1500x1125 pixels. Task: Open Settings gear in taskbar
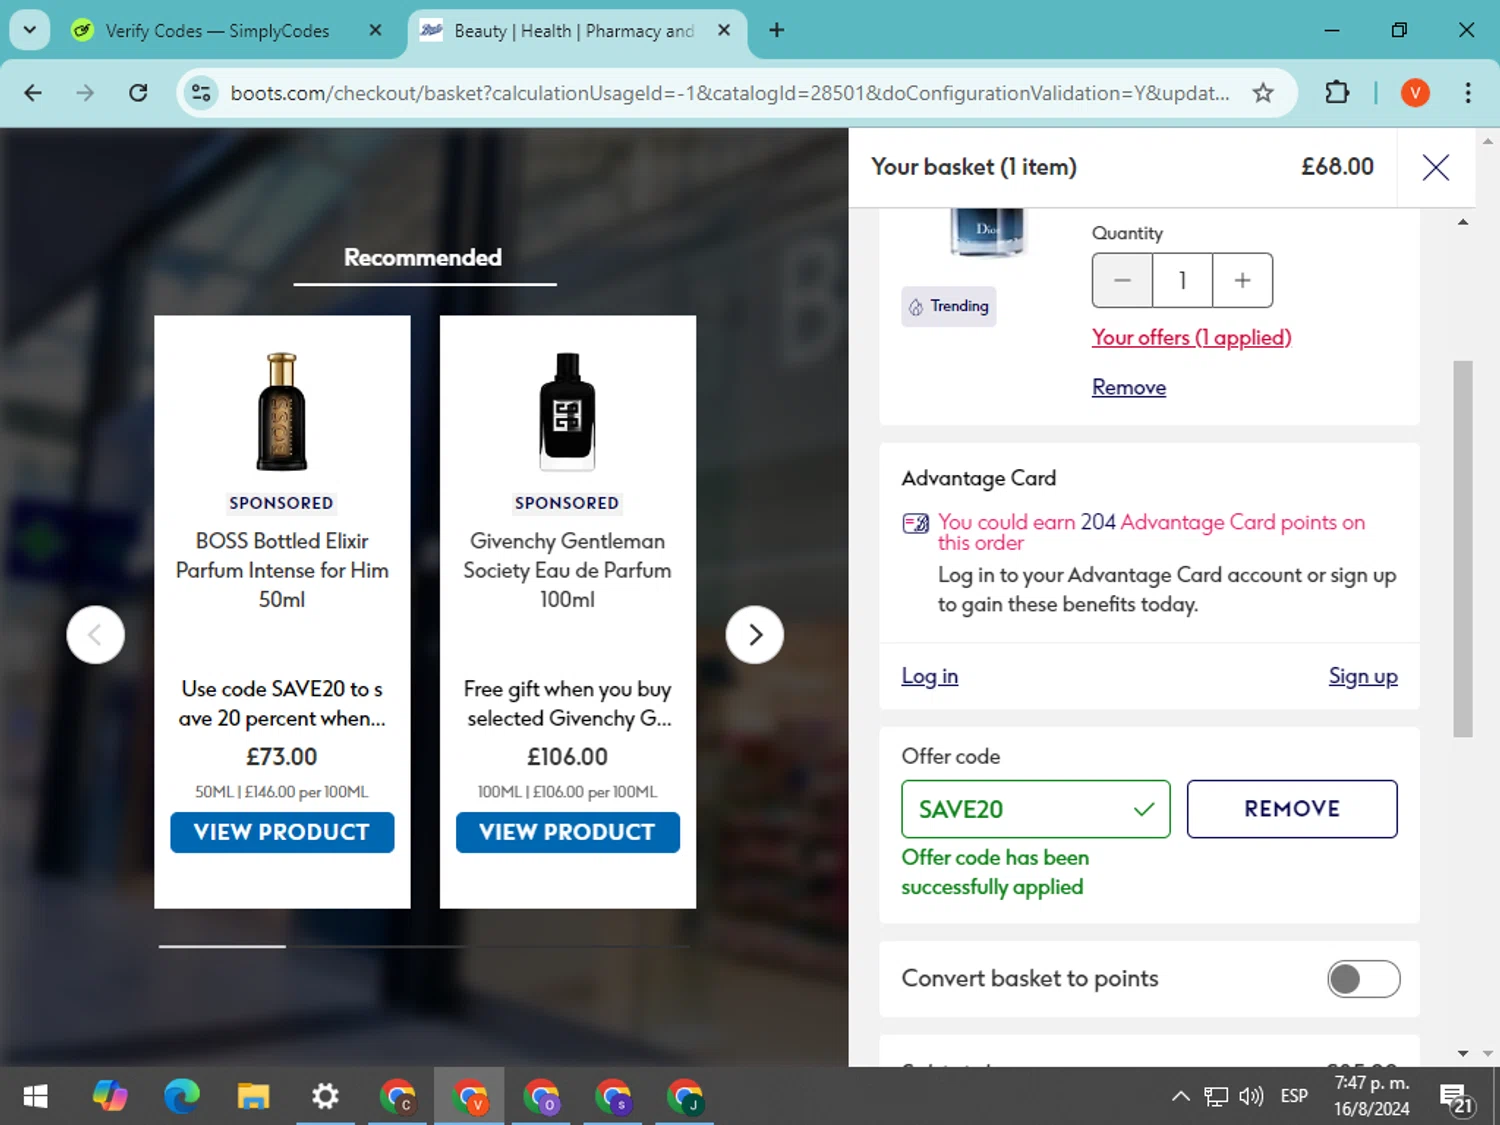pos(325,1097)
